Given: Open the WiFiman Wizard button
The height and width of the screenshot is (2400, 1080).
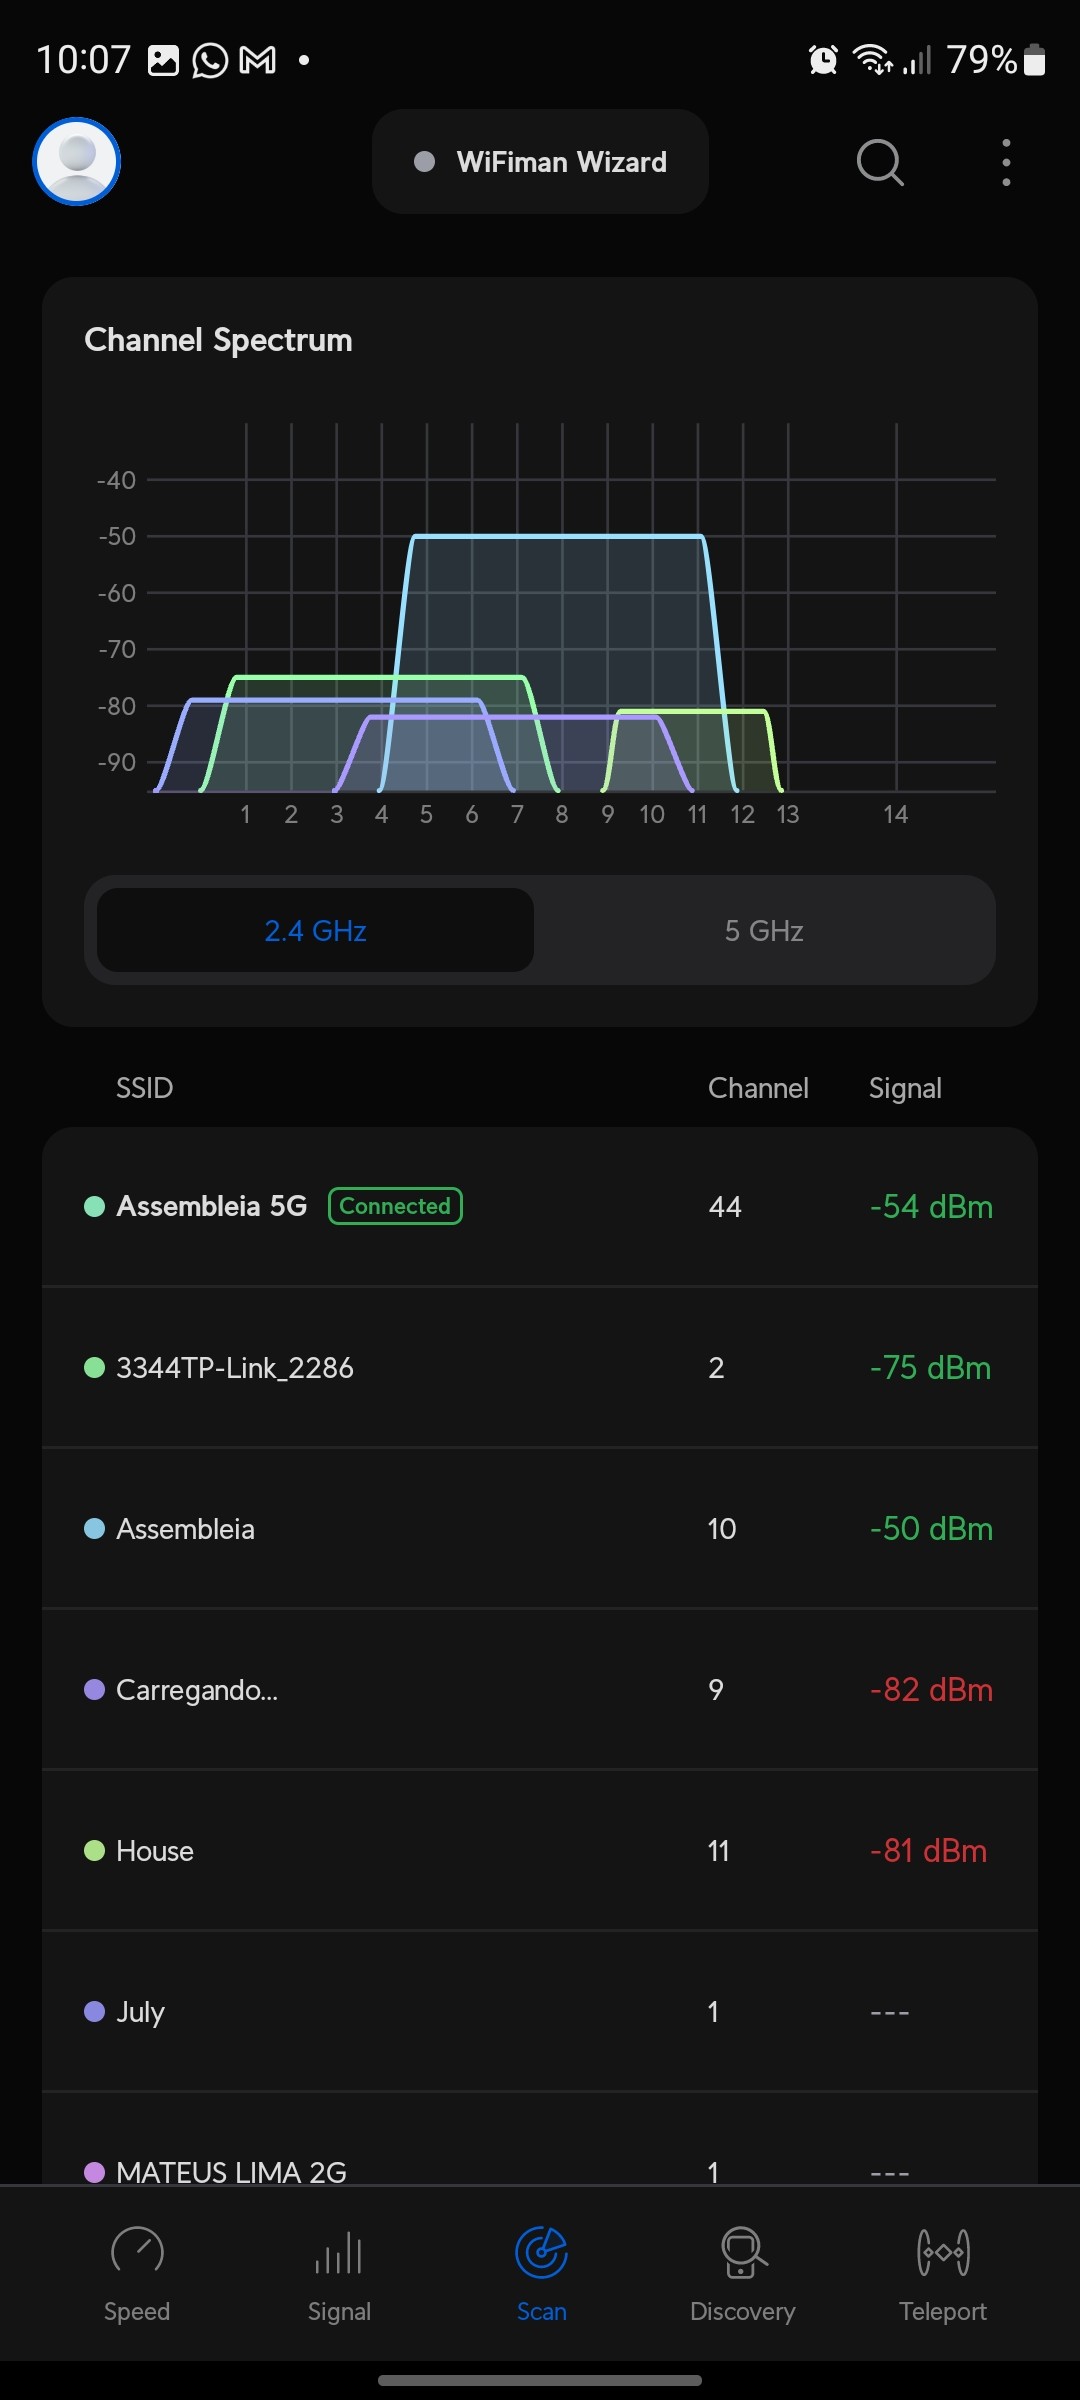Looking at the screenshot, I should click(x=540, y=162).
